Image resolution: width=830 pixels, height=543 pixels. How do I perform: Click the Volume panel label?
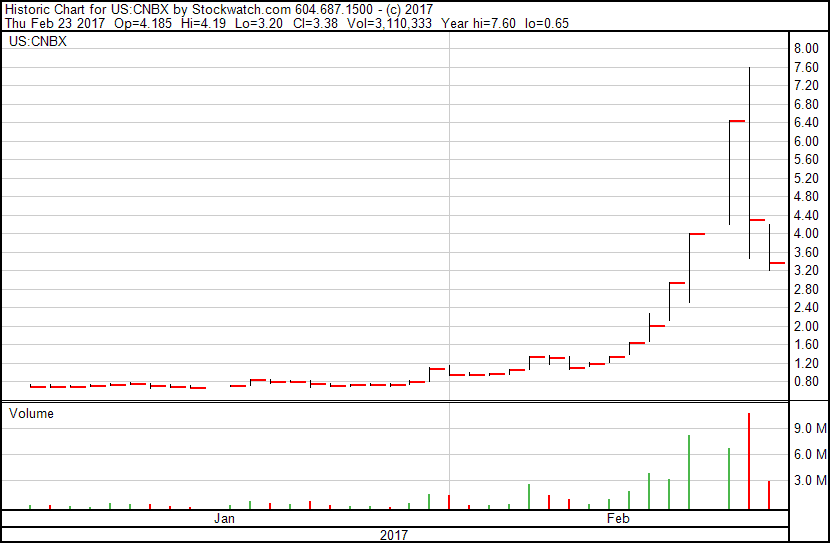point(31,413)
